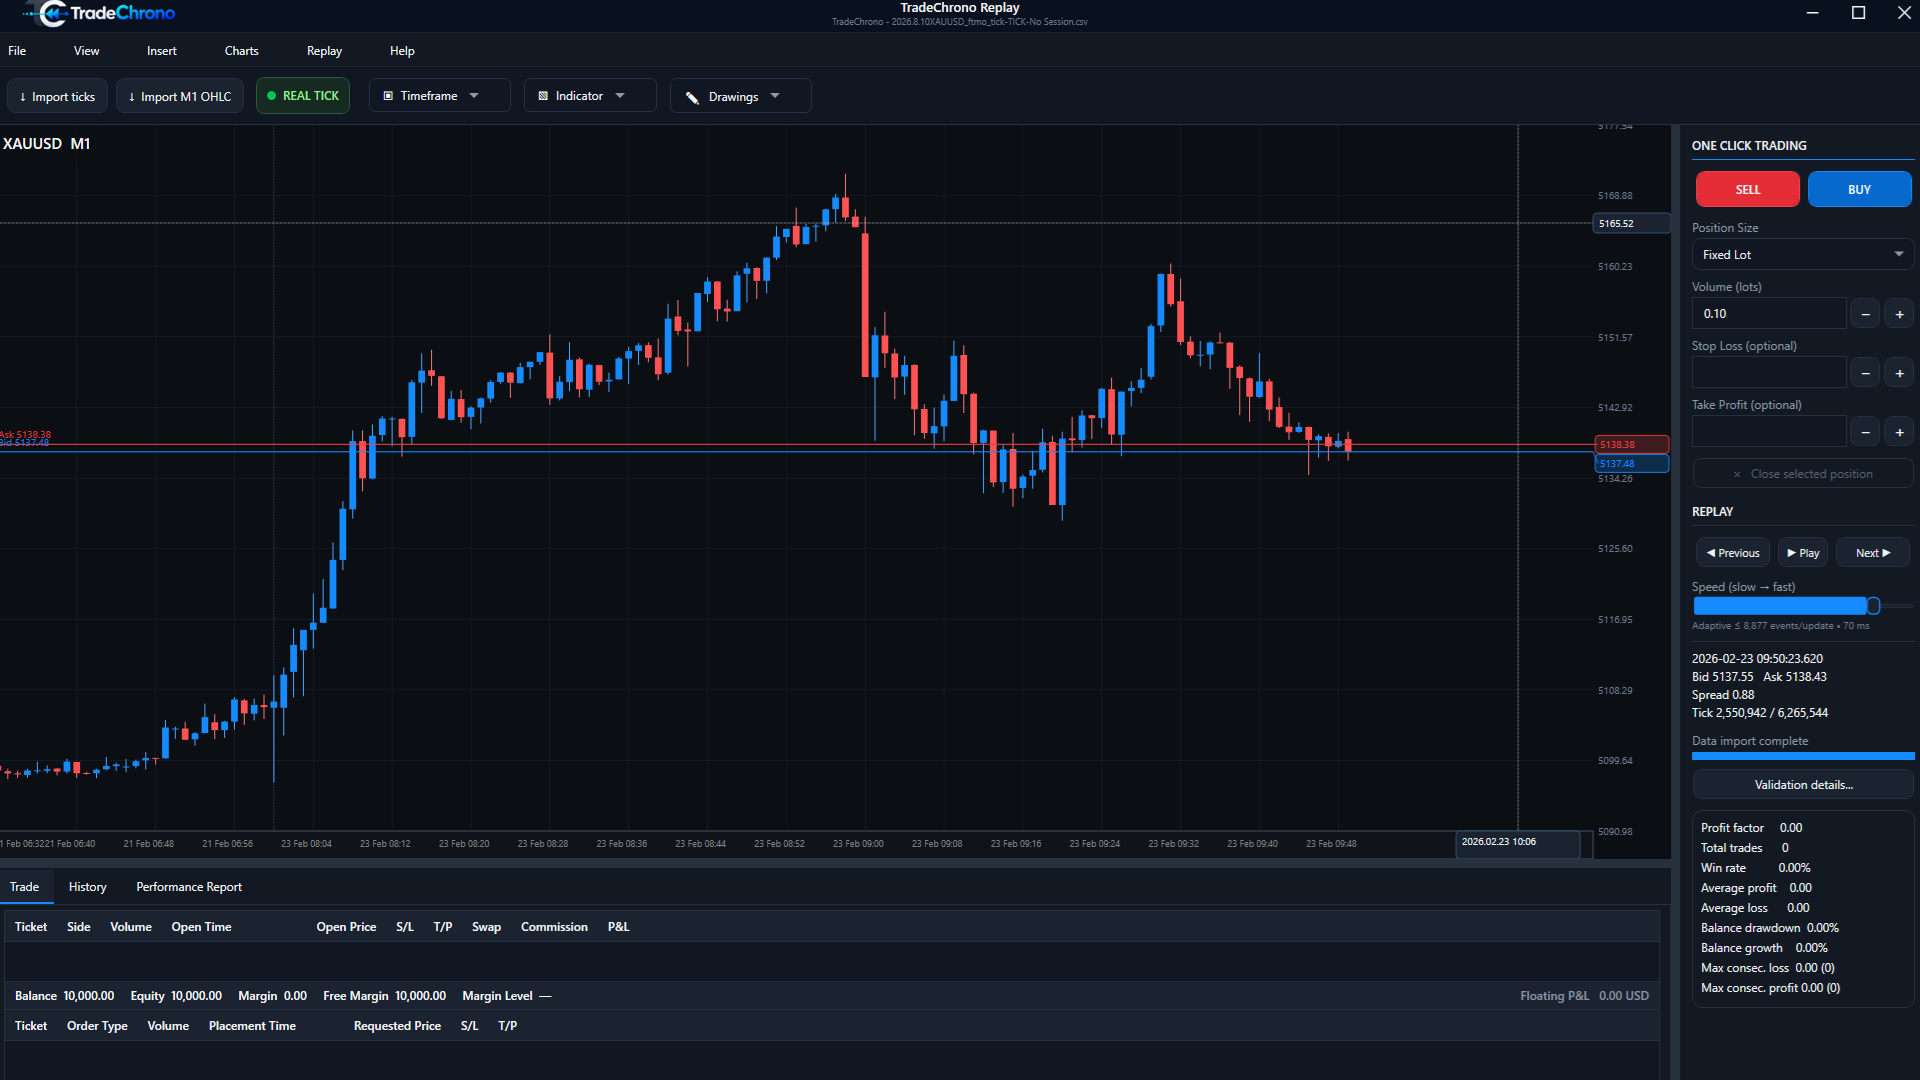The width and height of the screenshot is (1920, 1080).
Task: Click the Balance 10,000.00 value
Action: point(89,996)
